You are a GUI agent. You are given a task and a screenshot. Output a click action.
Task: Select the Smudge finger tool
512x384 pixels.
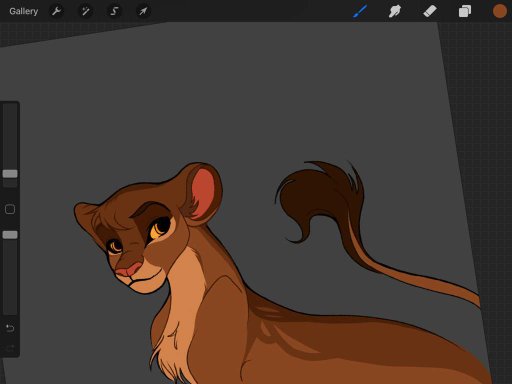[x=395, y=11]
